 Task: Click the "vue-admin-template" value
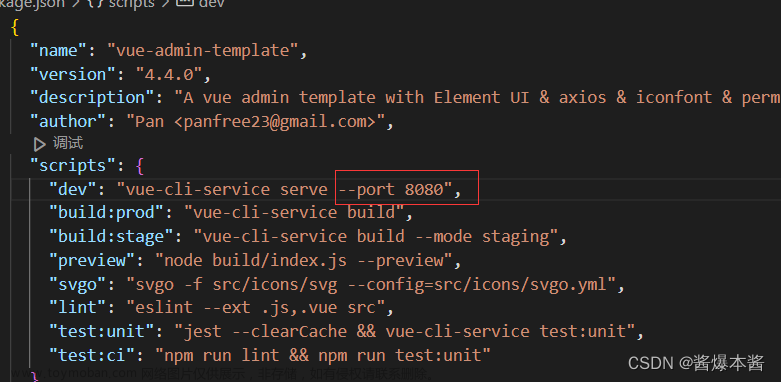(203, 51)
